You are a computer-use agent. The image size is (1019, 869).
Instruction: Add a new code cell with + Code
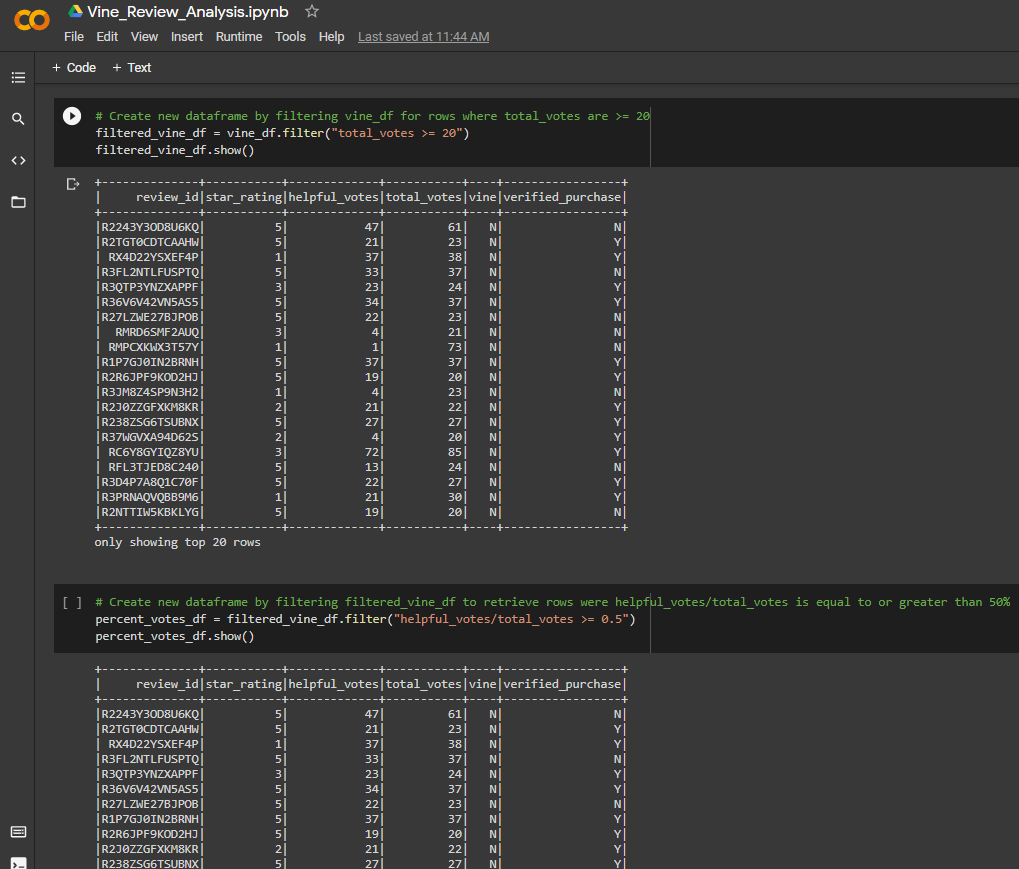pos(73,67)
